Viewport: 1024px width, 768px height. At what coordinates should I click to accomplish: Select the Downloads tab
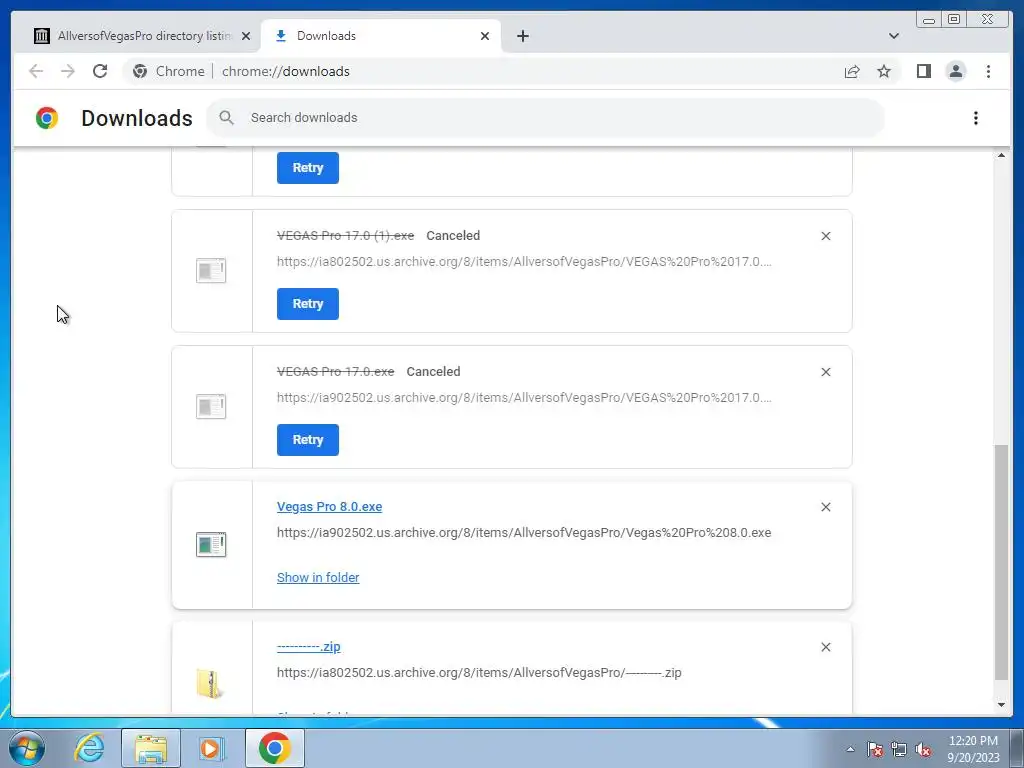pyautogui.click(x=380, y=36)
